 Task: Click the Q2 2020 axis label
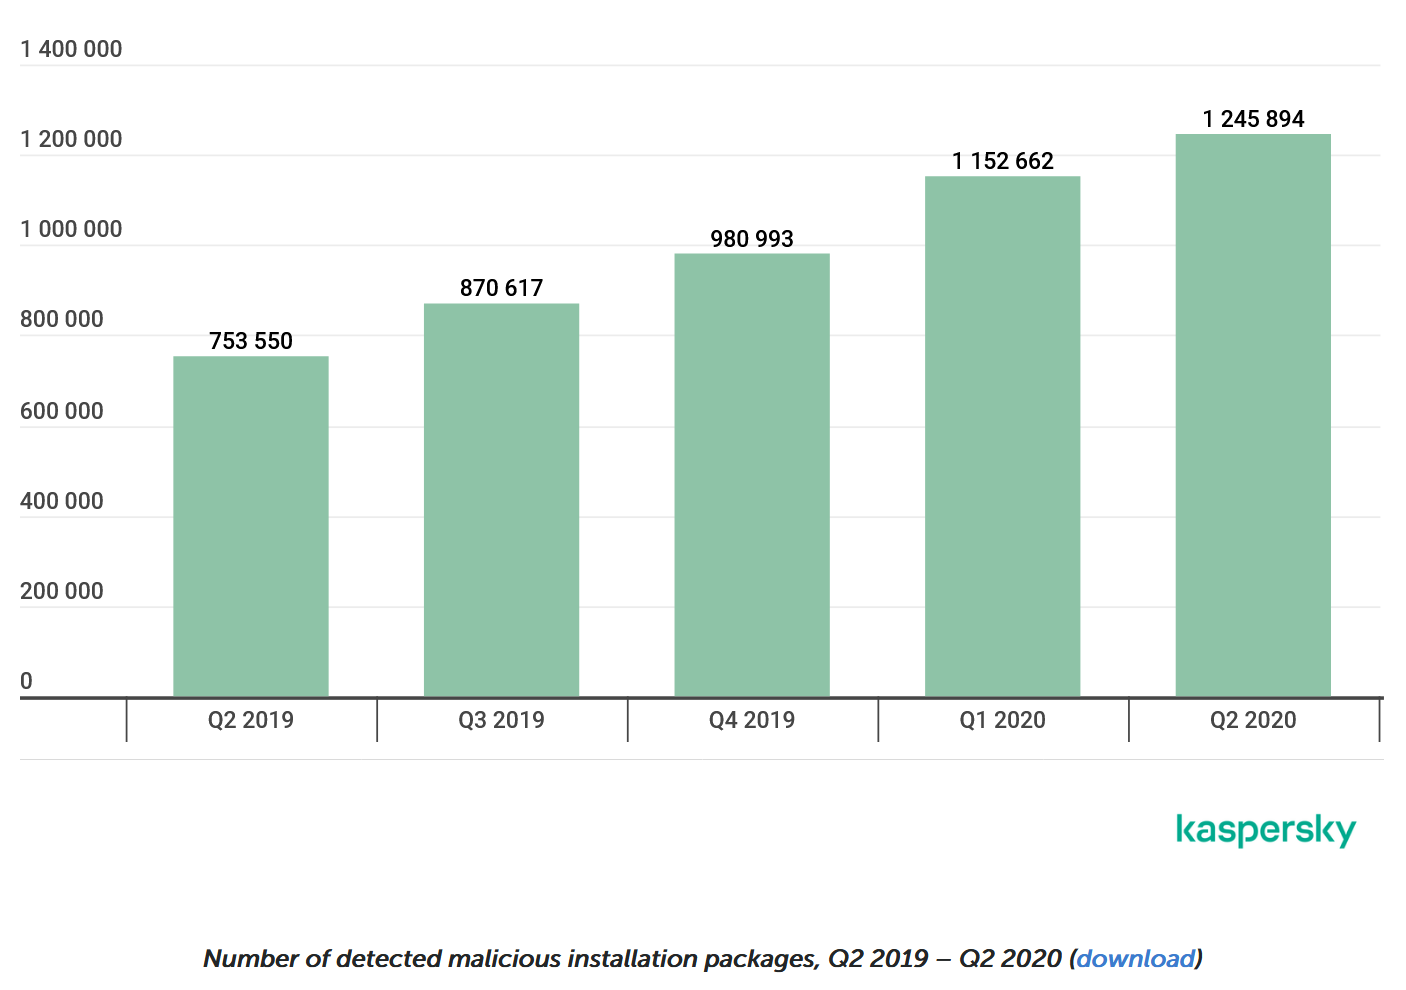[1253, 720]
